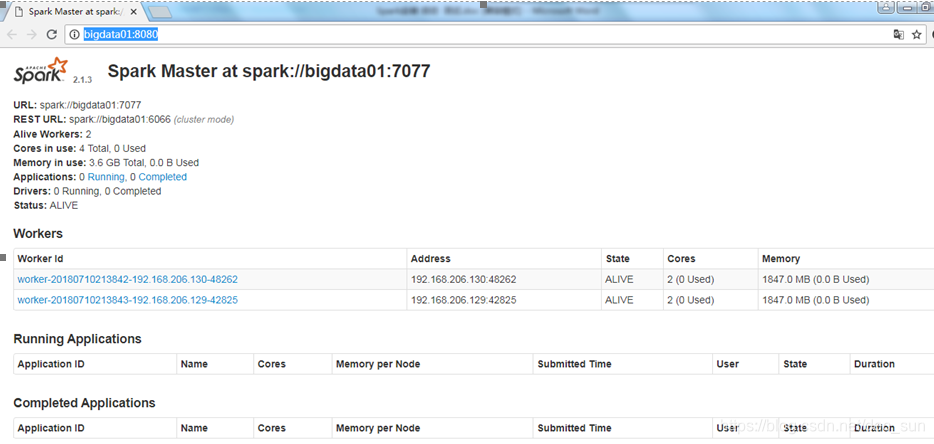The image size is (934, 444).
Task: Click the Workers section heading
Action: (x=38, y=233)
